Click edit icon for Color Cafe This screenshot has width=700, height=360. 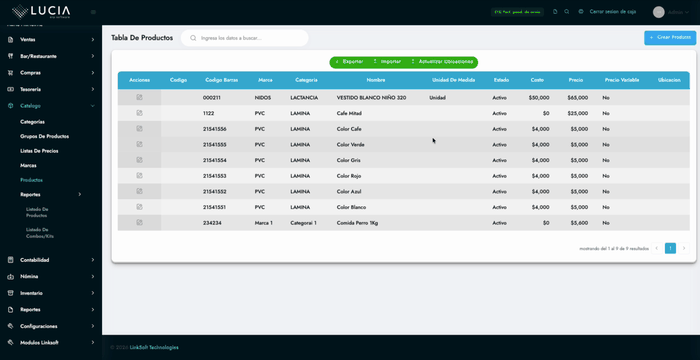[x=139, y=129]
